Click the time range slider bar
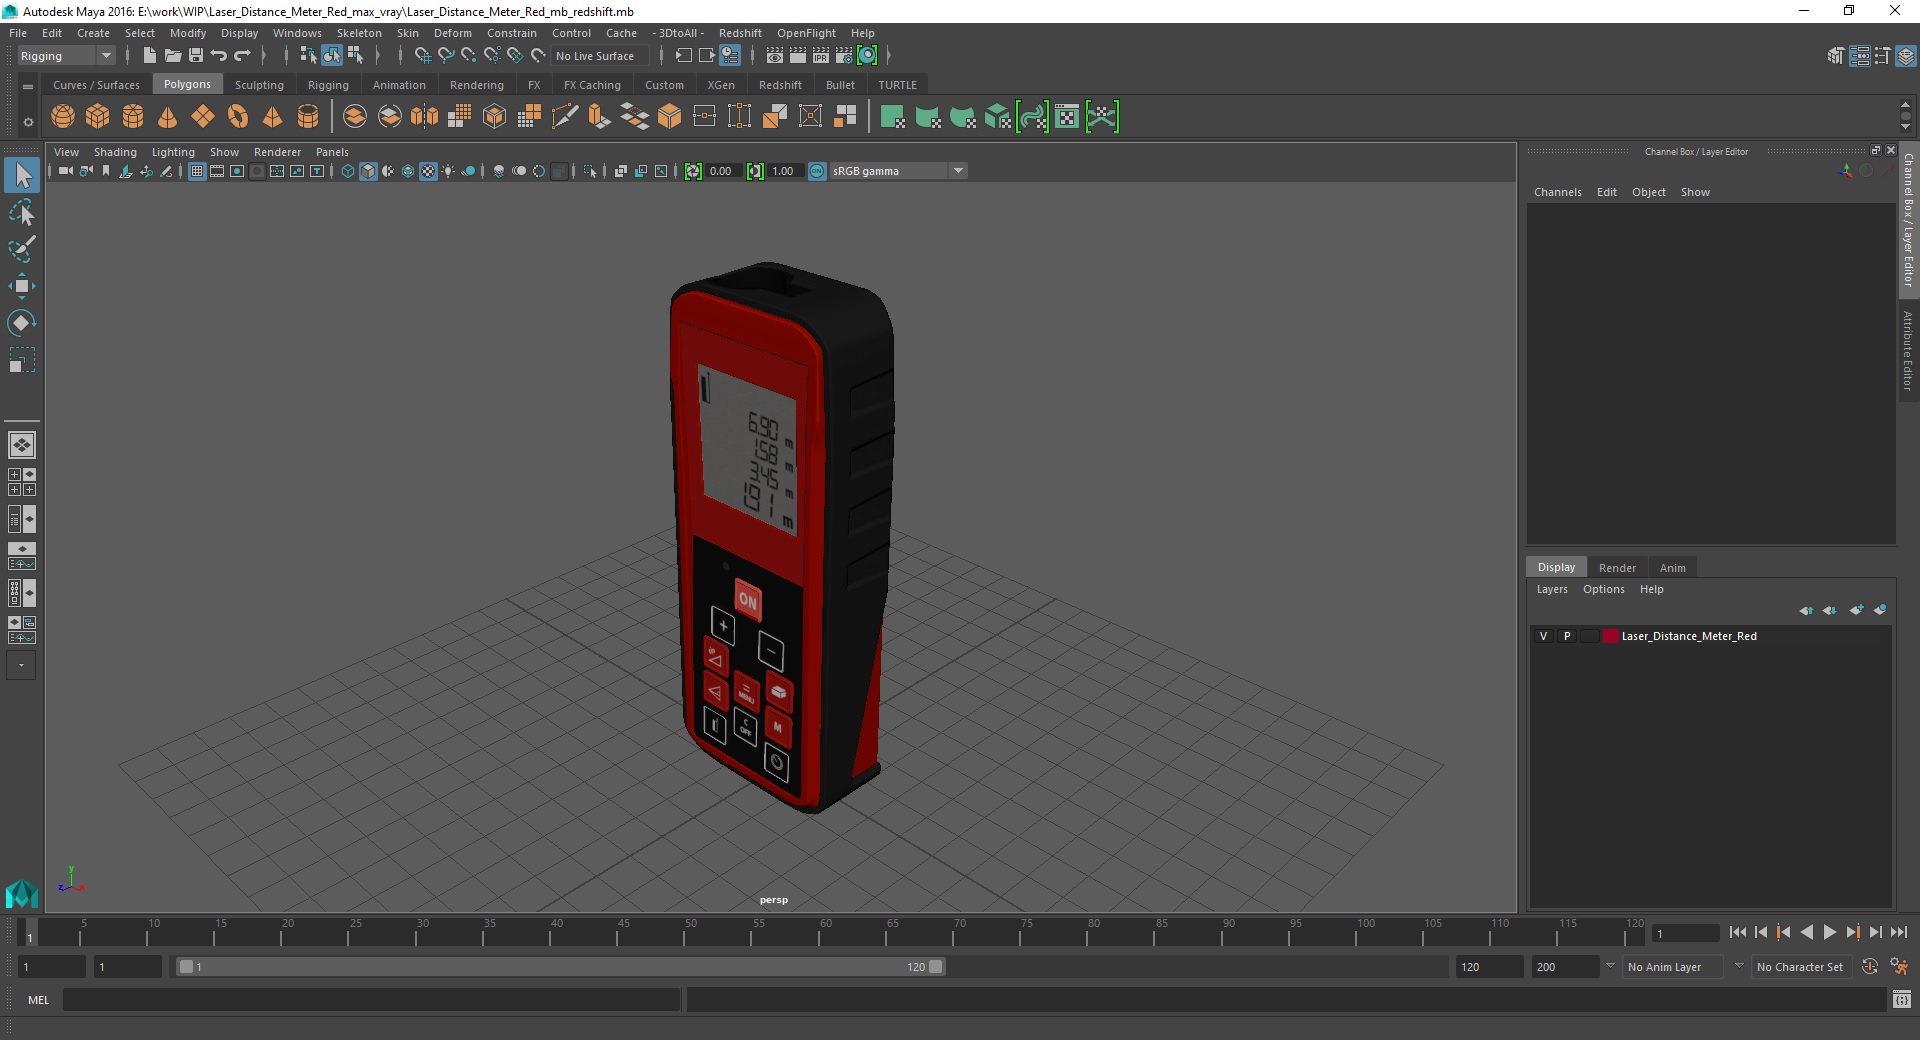Screen dimensions: 1920x1040 tap(560, 967)
